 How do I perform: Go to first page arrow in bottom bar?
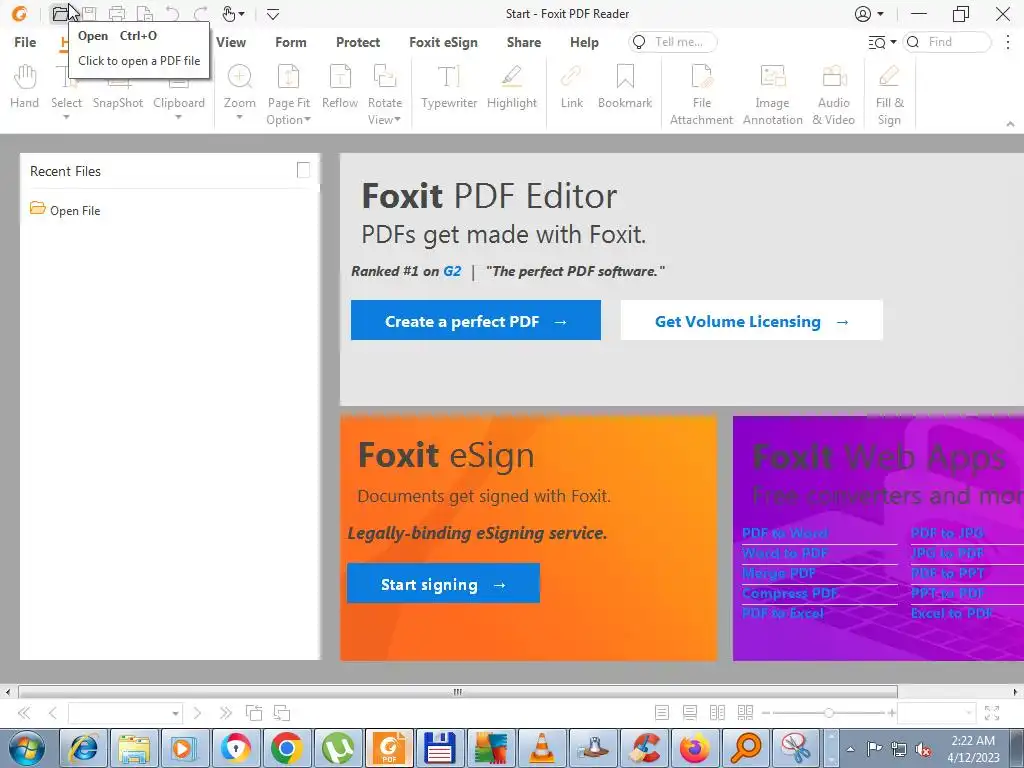[x=24, y=712]
